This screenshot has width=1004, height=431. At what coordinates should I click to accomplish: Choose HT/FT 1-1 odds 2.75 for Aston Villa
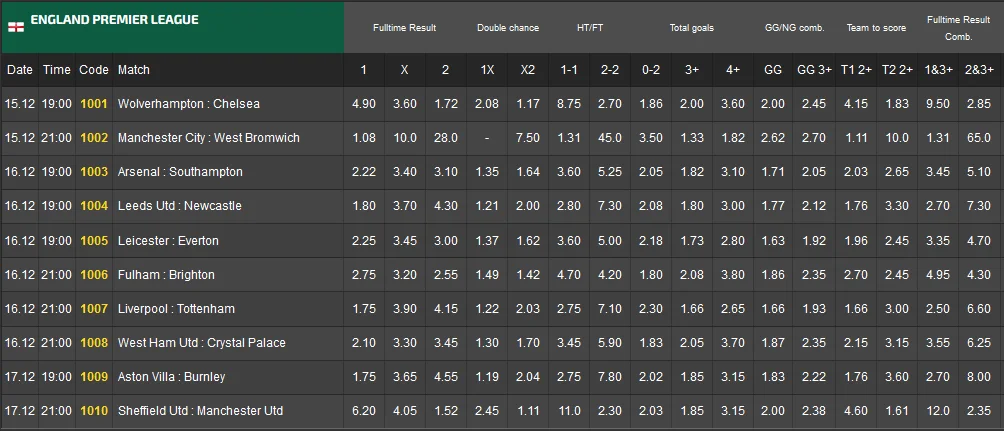(x=569, y=377)
